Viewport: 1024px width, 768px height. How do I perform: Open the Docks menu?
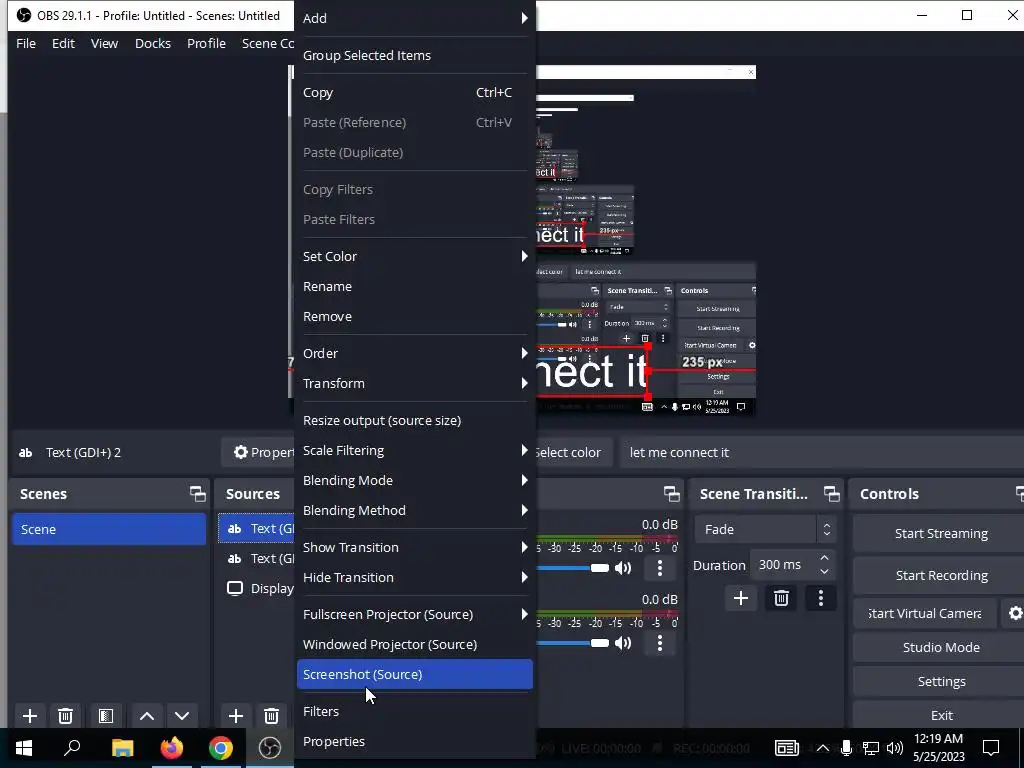tap(153, 43)
